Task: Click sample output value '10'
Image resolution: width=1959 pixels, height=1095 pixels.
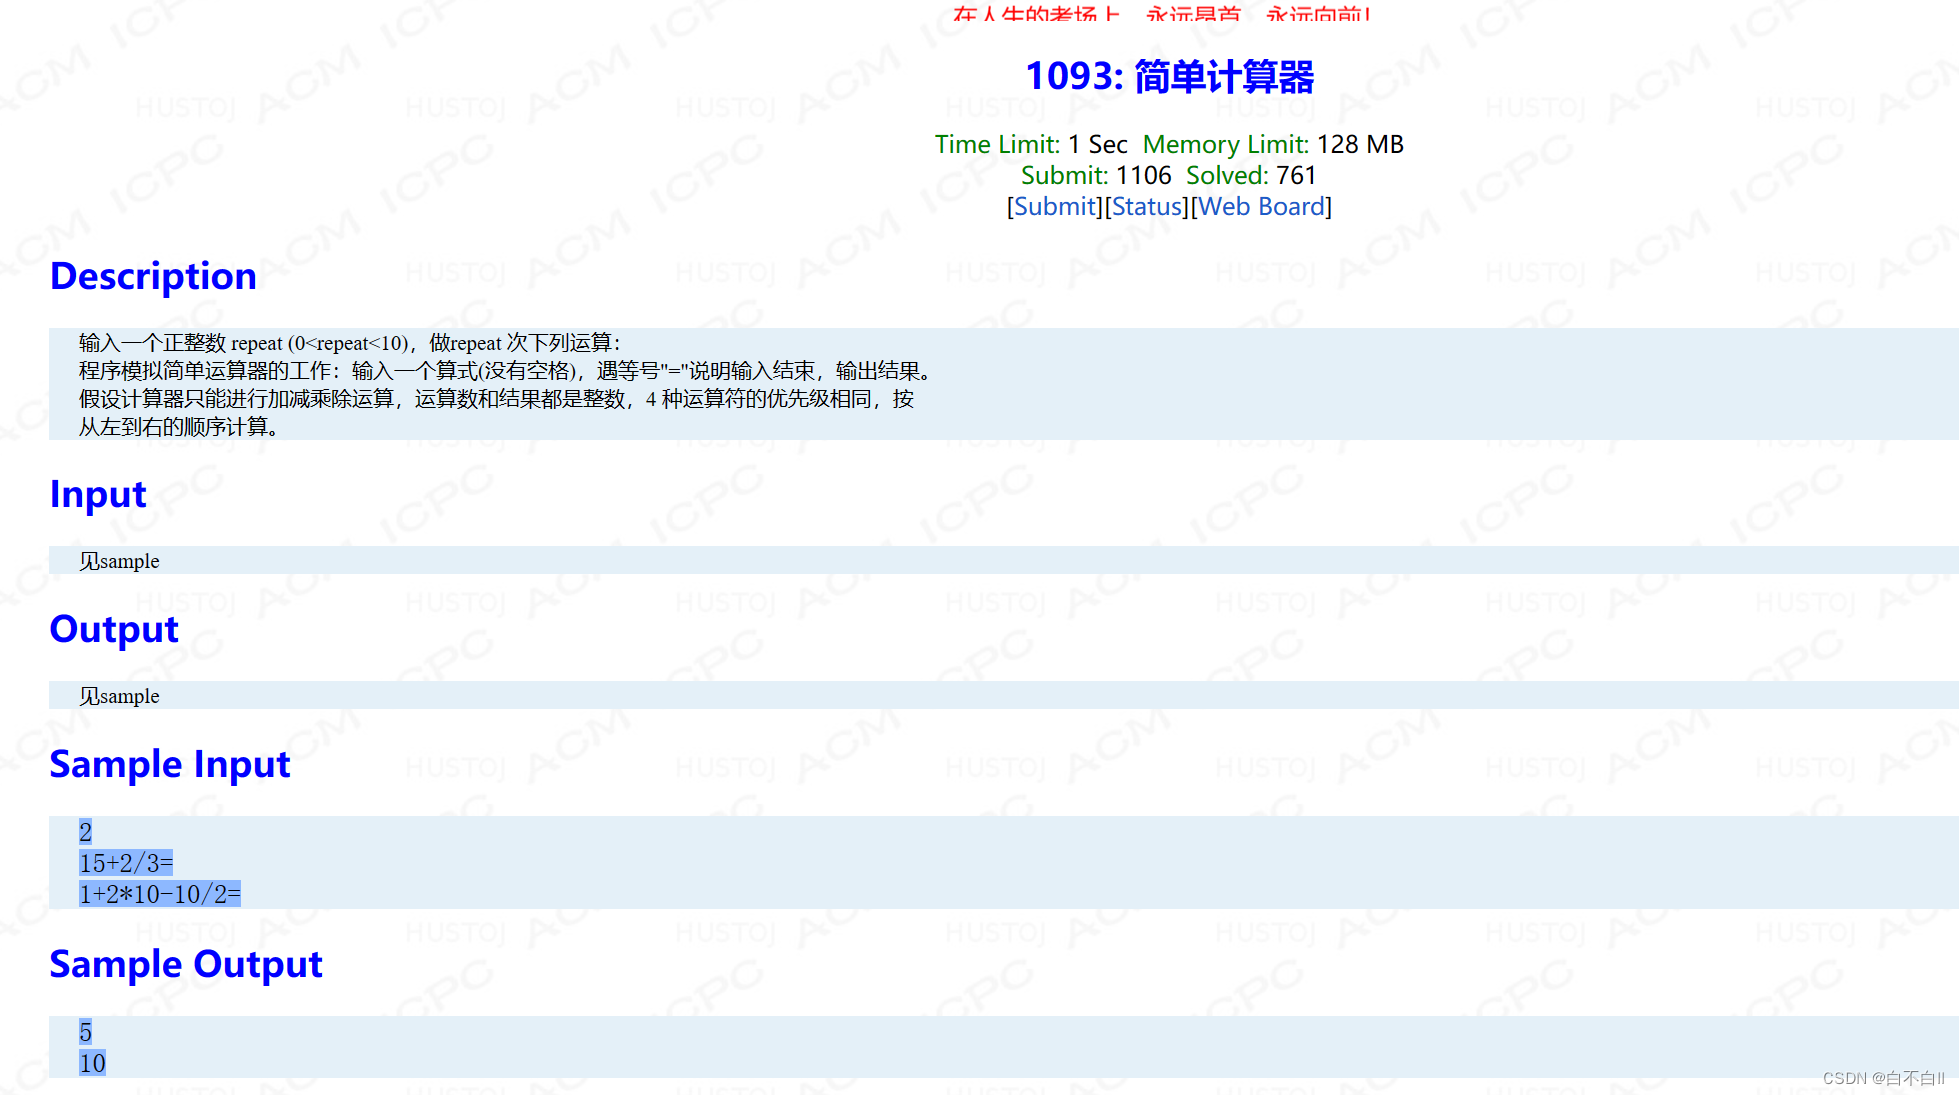Action: click(x=91, y=1063)
